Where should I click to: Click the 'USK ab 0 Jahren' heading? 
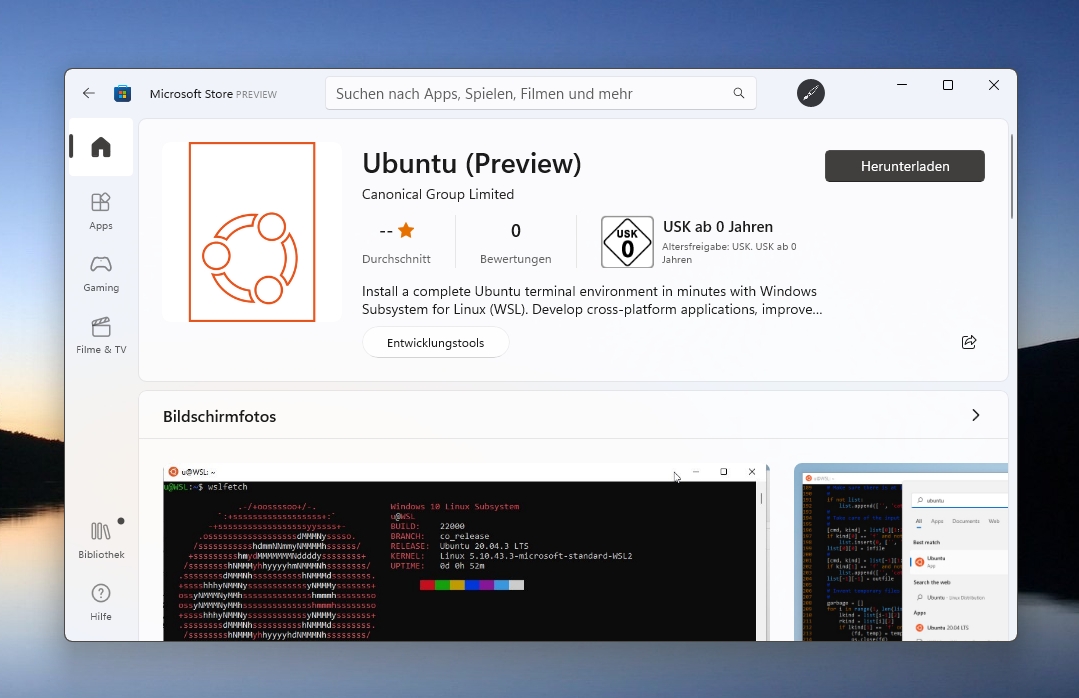(718, 226)
